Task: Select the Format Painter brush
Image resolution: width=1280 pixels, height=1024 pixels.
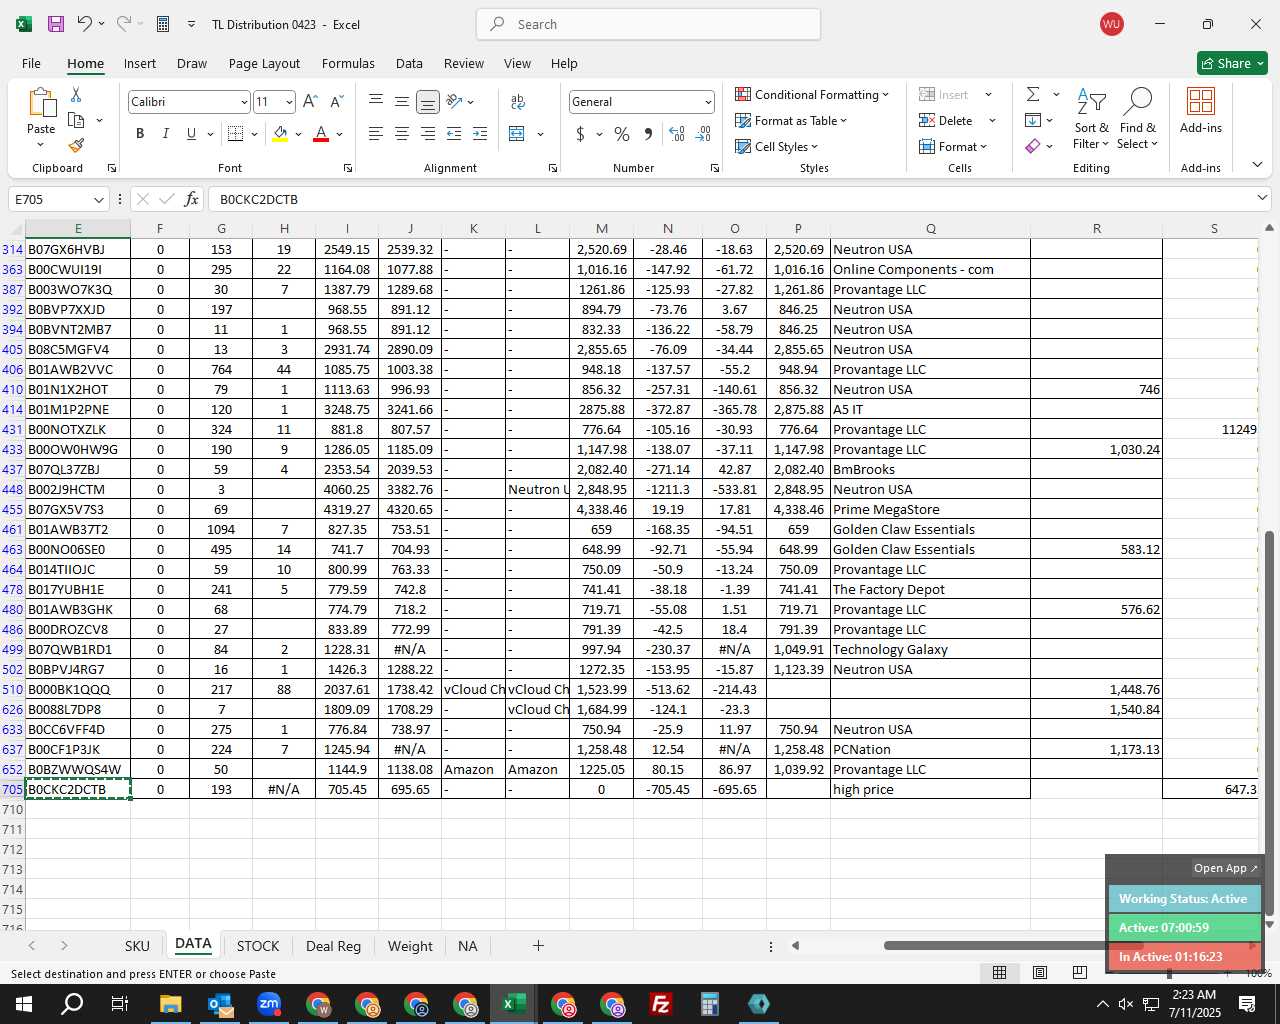Action: [76, 145]
